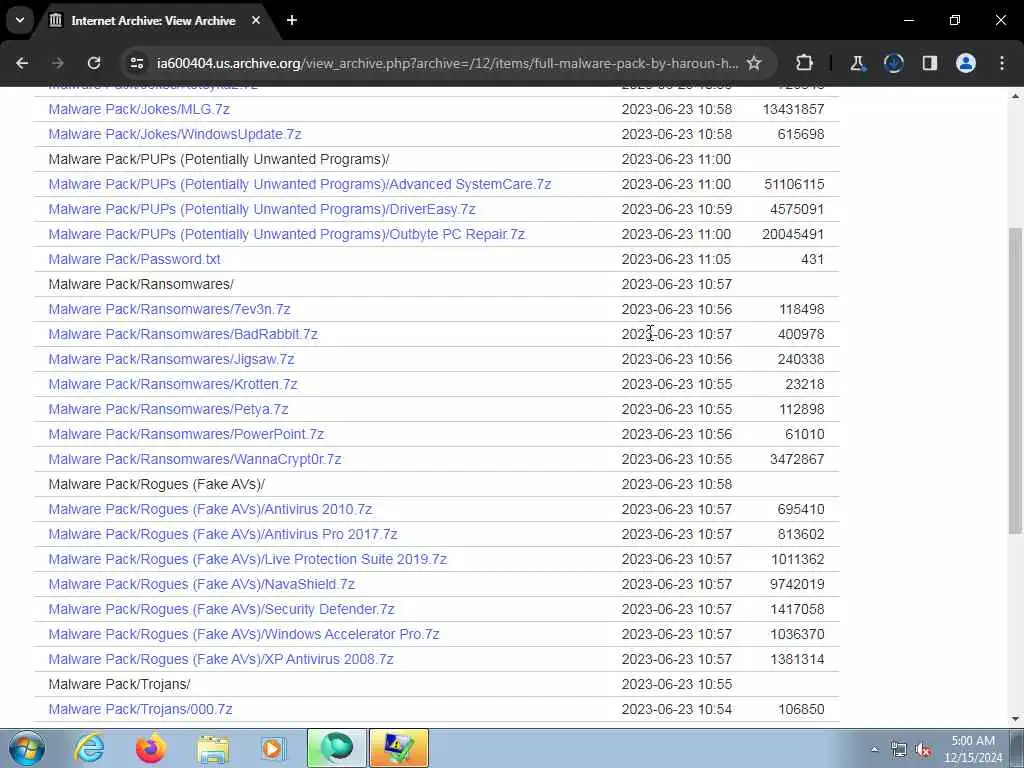This screenshot has width=1024, height=768.
Task: Open the Antivirus Pro 2017.7z link
Action: [x=223, y=534]
